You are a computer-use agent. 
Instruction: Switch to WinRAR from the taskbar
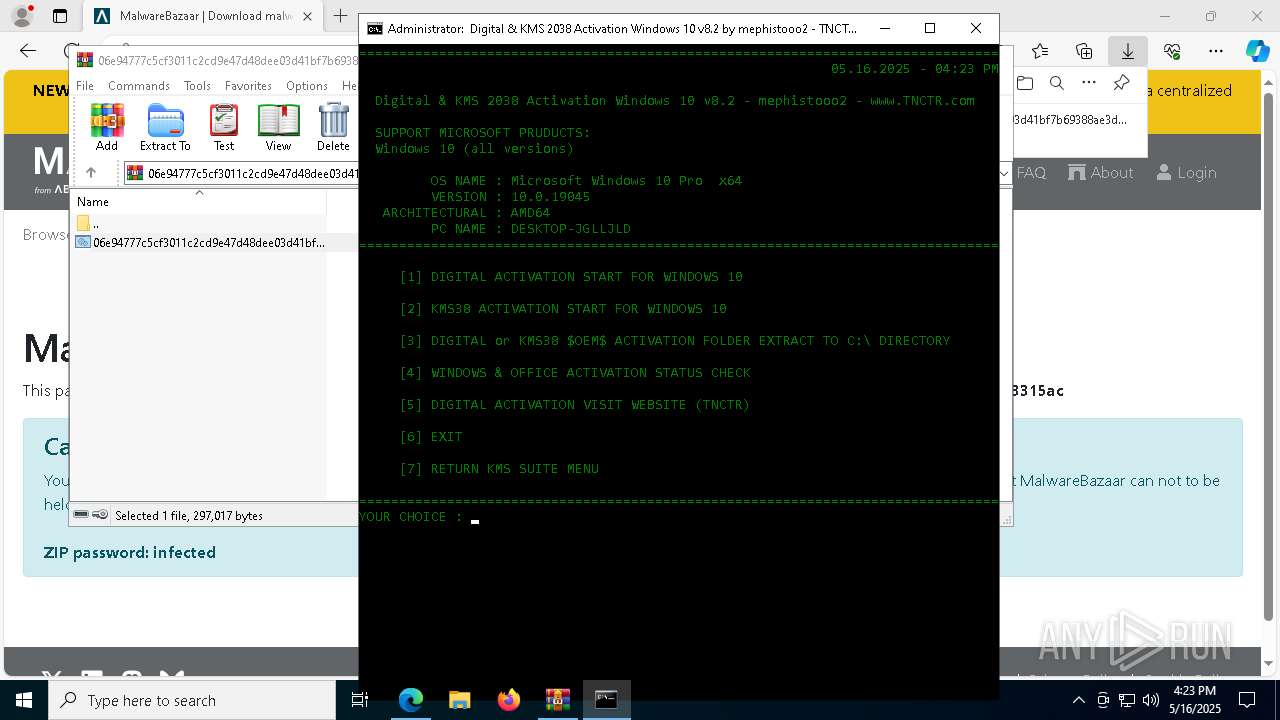point(557,700)
